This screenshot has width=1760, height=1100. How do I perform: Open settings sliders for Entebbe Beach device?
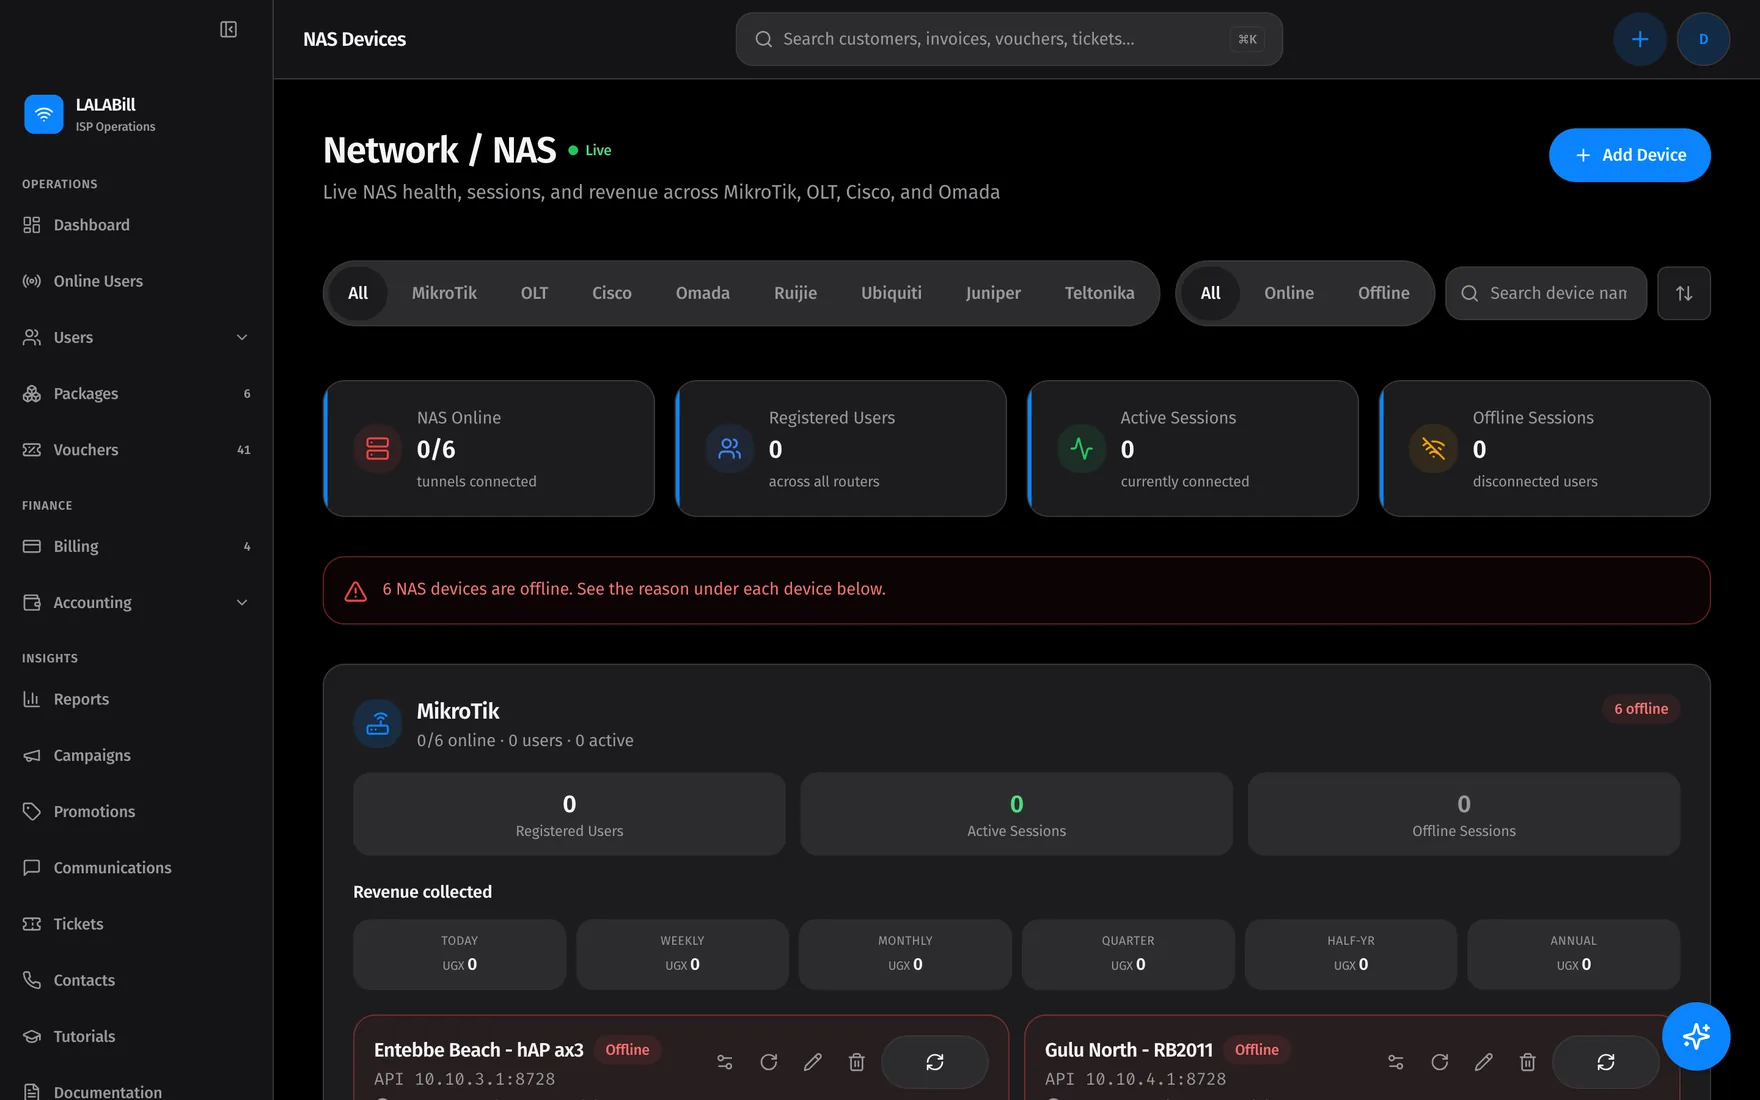[x=725, y=1062]
